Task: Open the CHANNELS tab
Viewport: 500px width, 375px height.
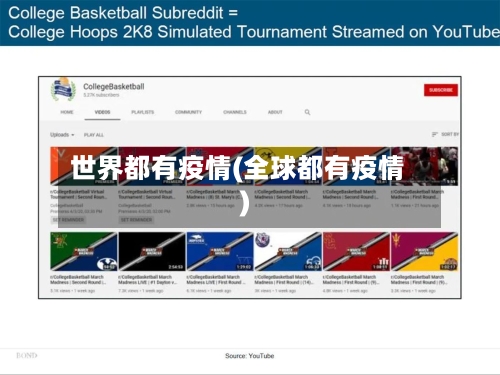Action: (x=235, y=112)
